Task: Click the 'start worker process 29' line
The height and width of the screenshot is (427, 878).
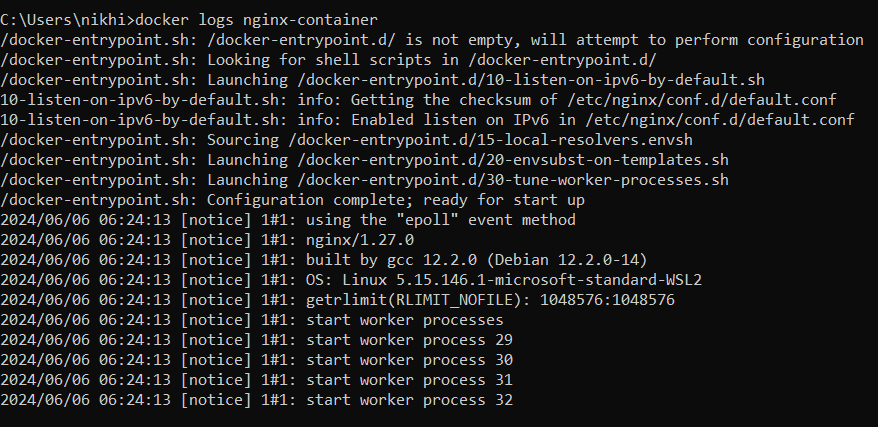Action: coord(257,340)
